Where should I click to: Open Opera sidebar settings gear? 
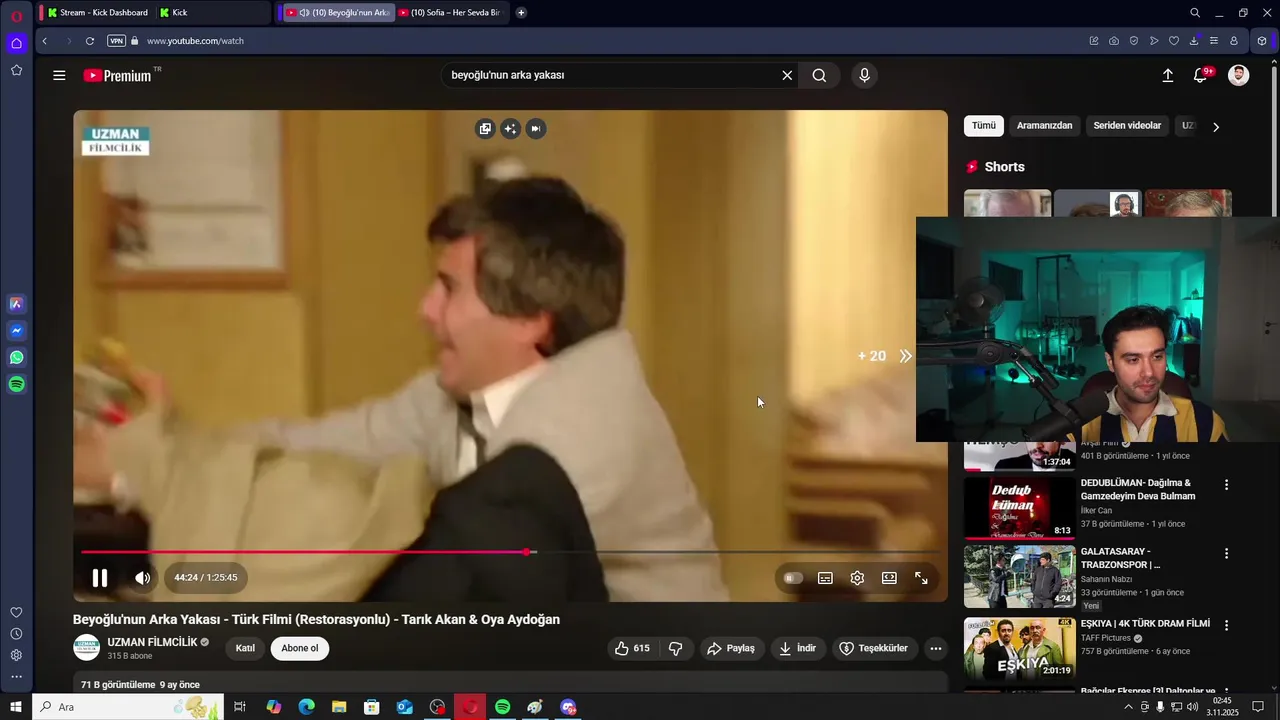(x=17, y=656)
